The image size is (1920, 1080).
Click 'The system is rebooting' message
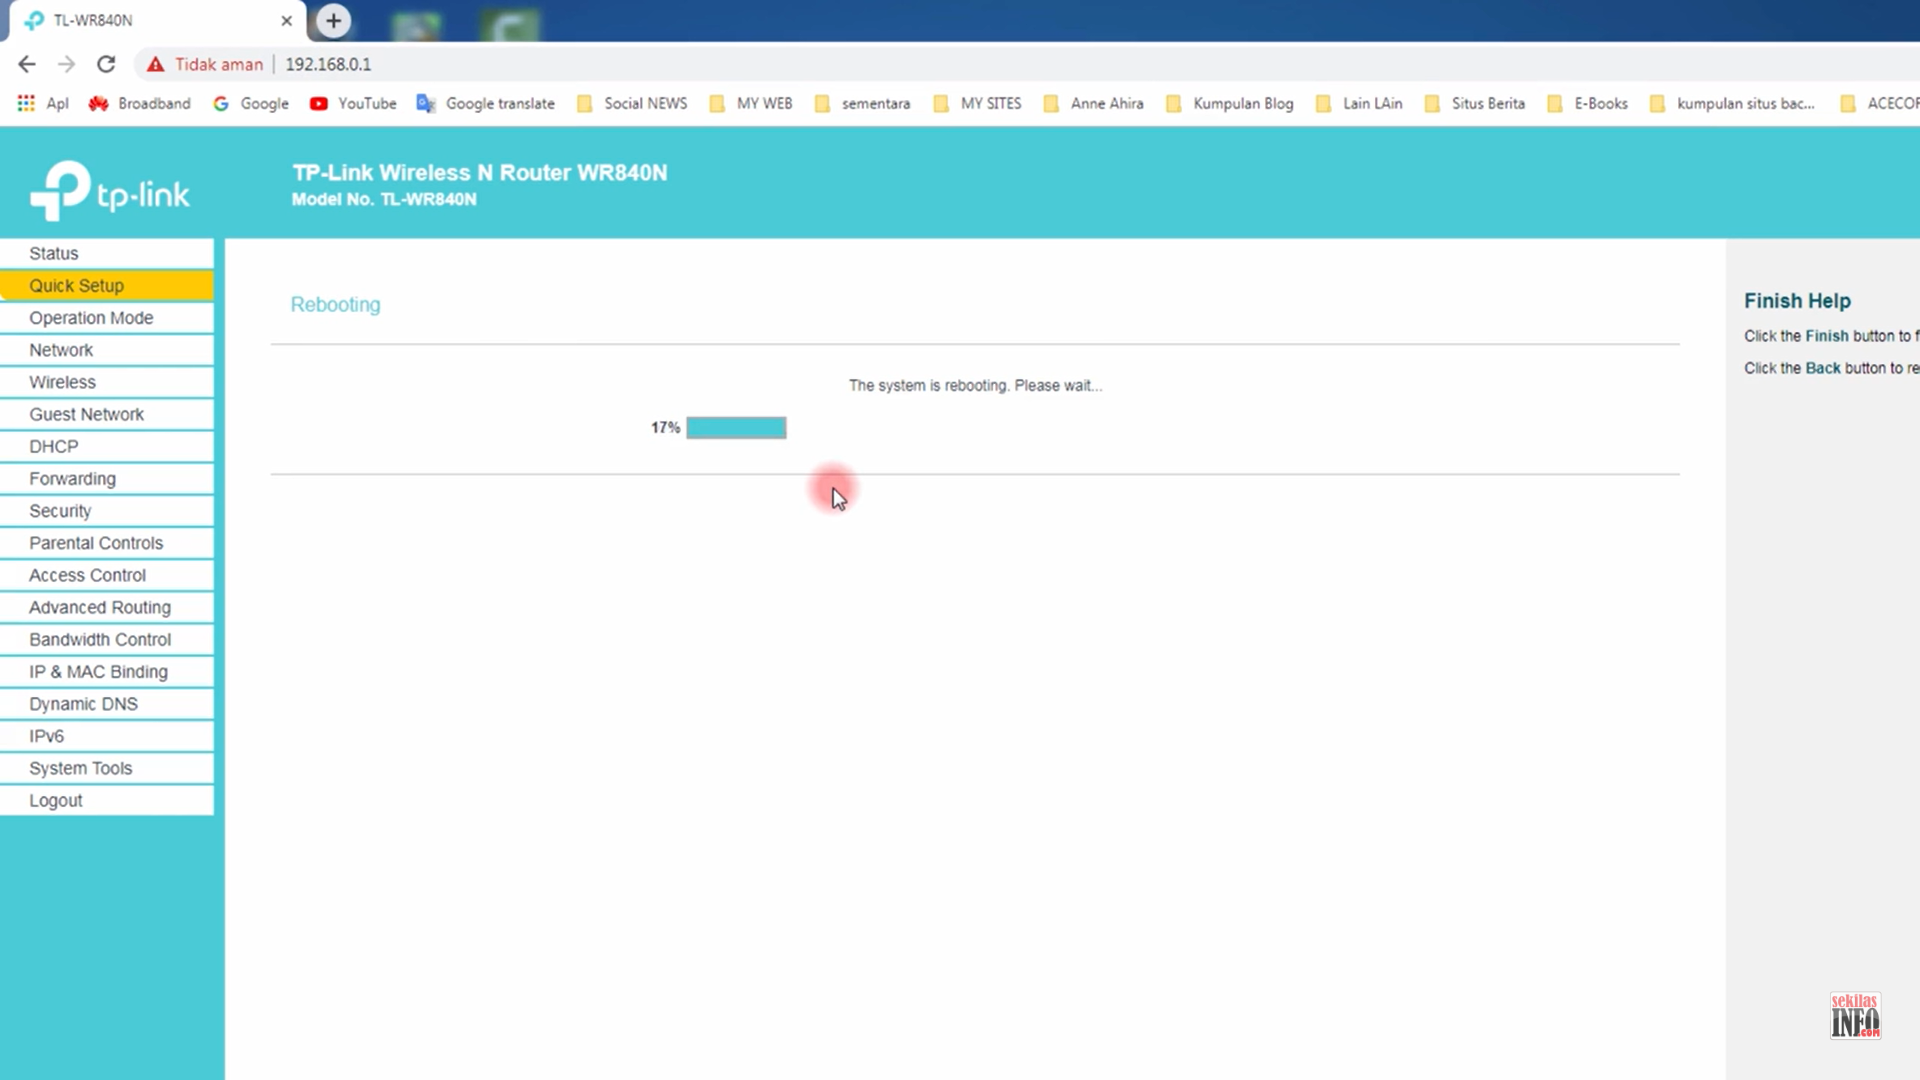[x=975, y=385]
